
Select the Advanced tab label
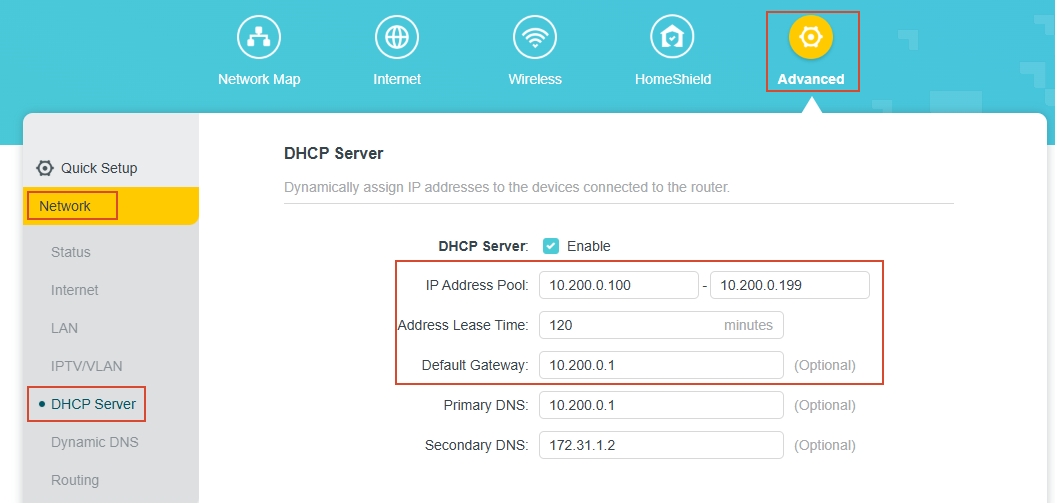[x=811, y=79]
